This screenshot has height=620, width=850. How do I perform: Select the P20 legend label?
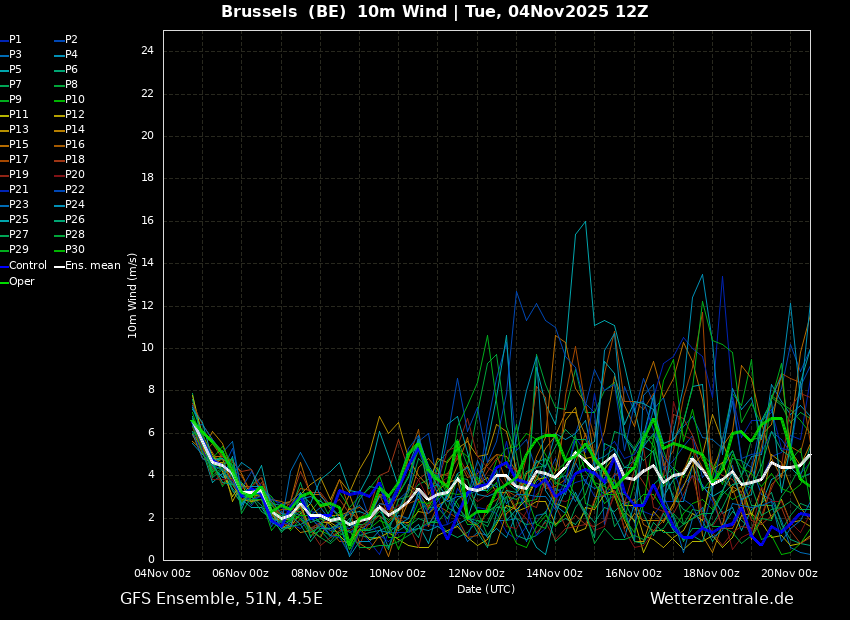[75, 175]
